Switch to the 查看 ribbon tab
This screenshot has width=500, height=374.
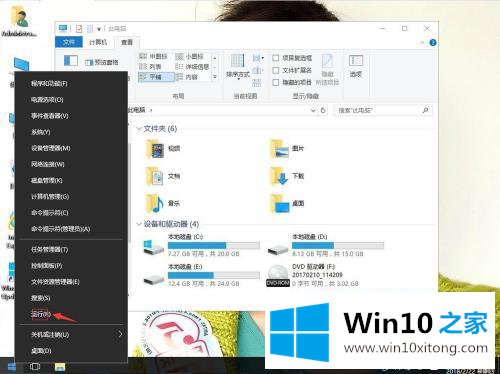coord(127,42)
